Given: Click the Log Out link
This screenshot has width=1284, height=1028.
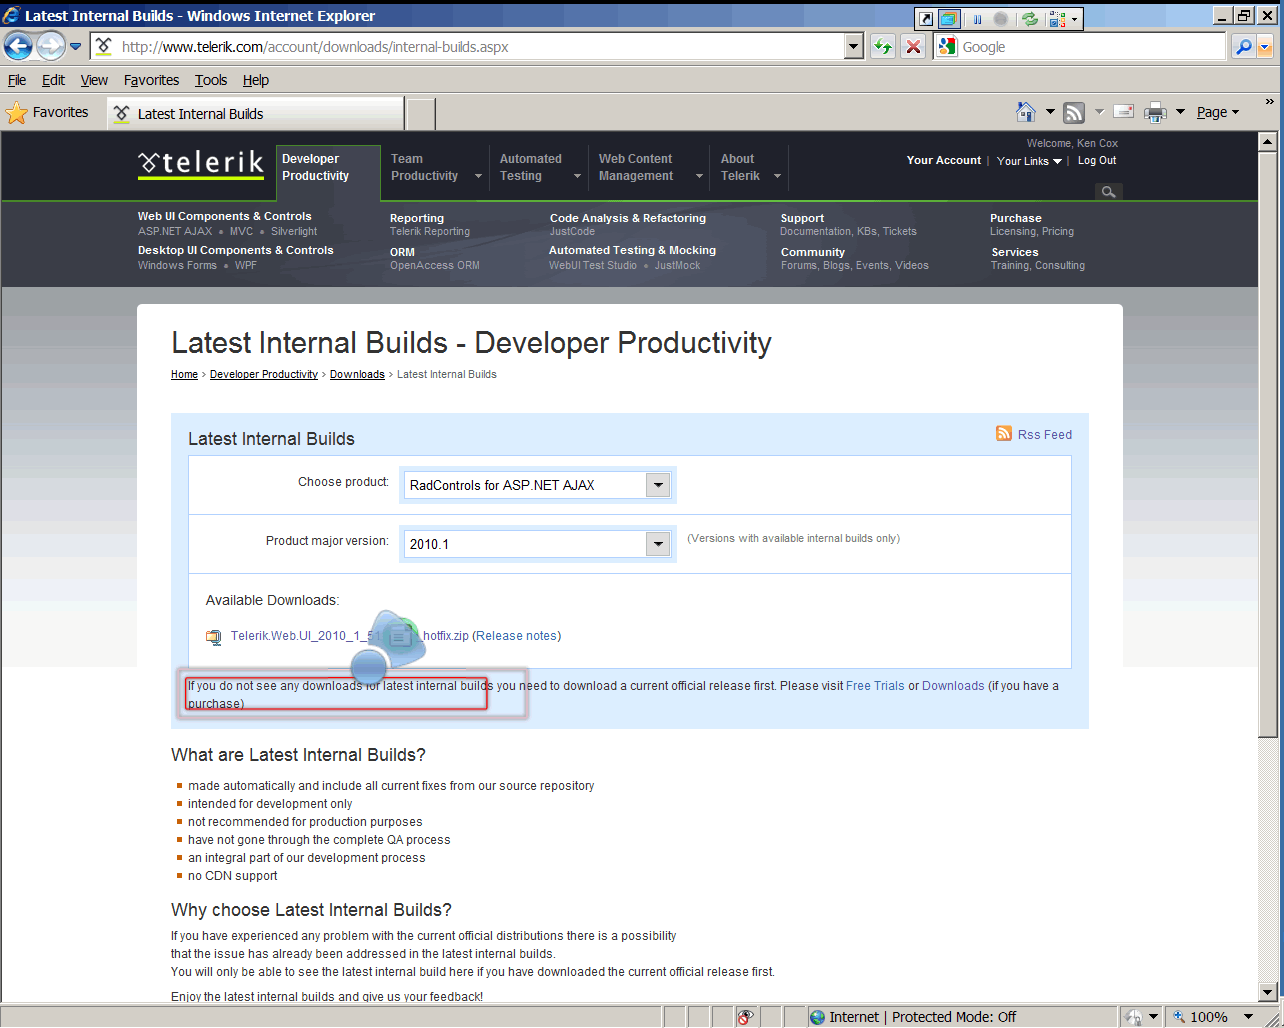Looking at the screenshot, I should [1097, 160].
